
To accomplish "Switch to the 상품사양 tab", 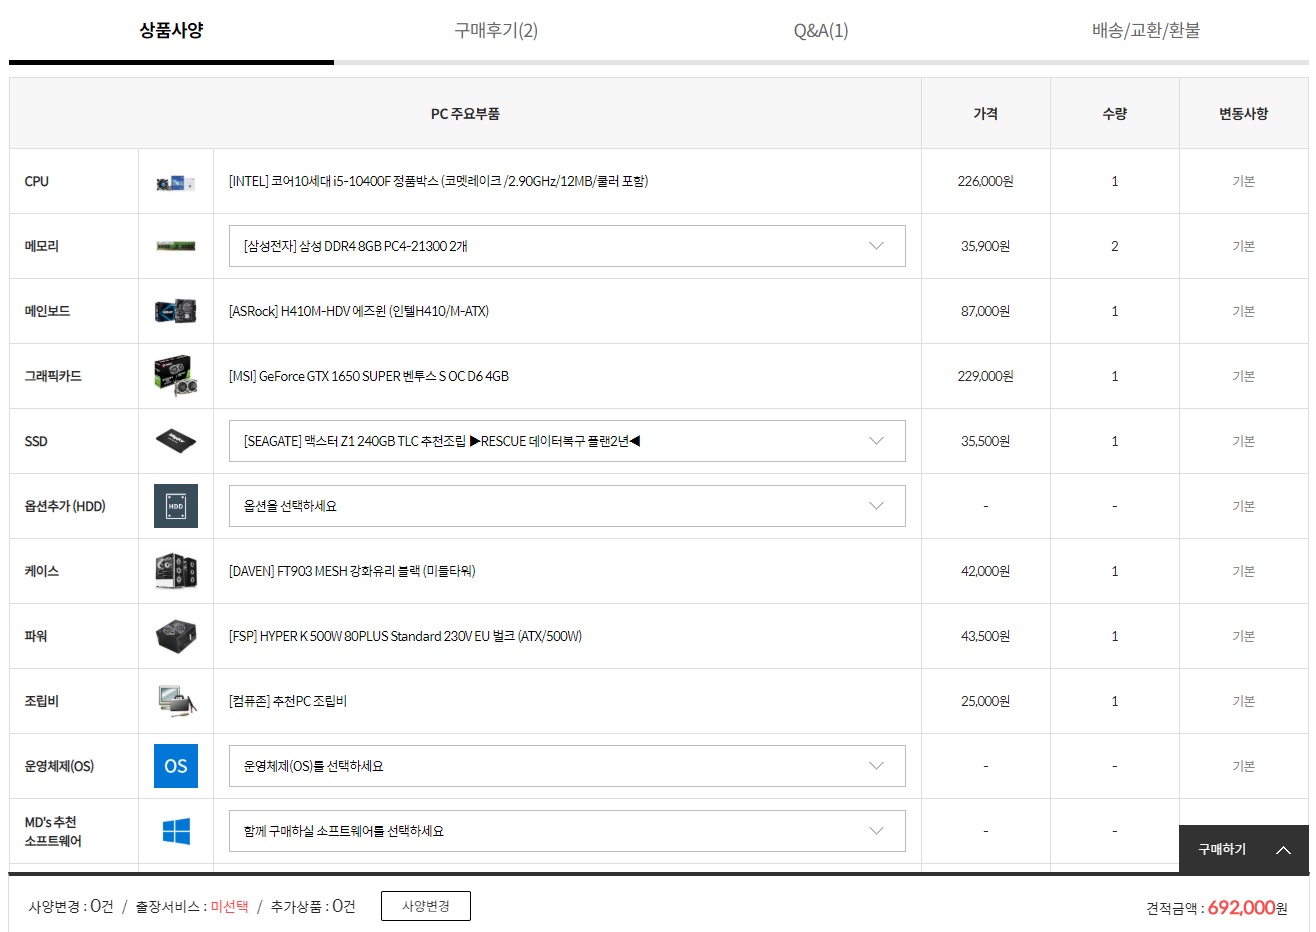I will click(171, 30).
